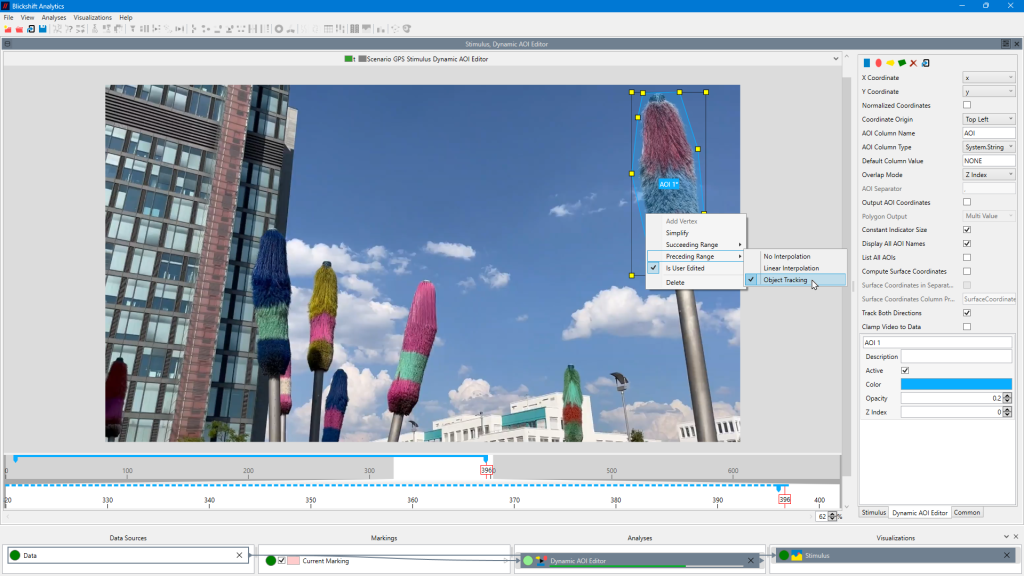
Task: Click the Default Column Value field
Action: [x=989, y=161]
